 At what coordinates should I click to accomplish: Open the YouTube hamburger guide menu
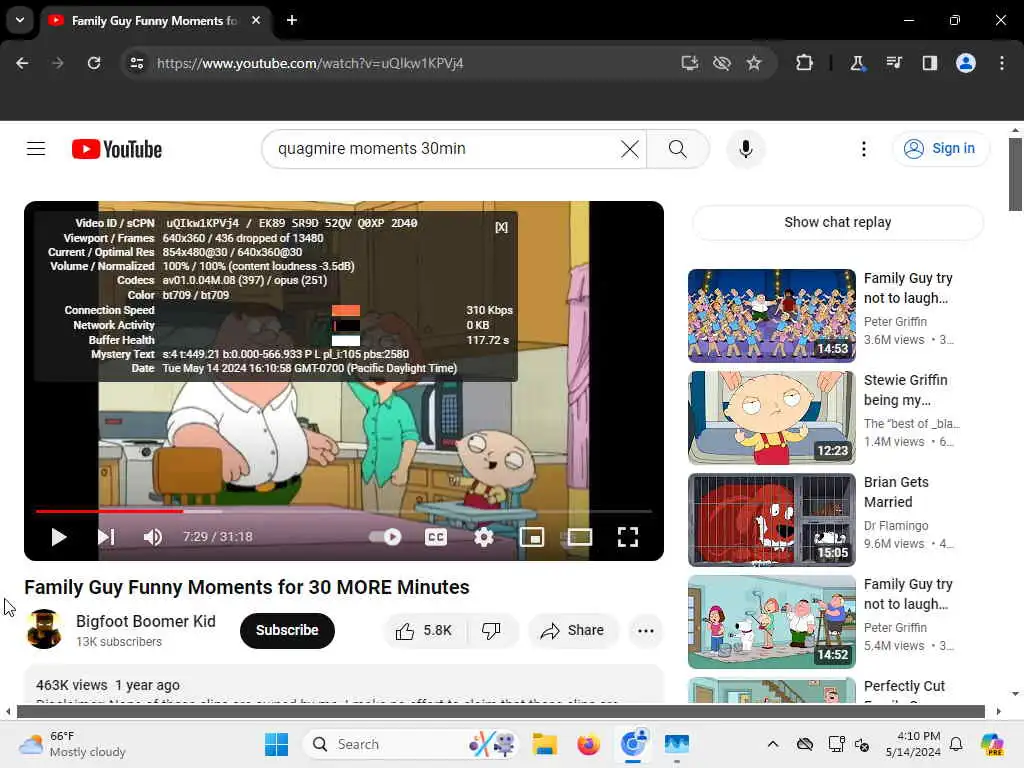36,149
